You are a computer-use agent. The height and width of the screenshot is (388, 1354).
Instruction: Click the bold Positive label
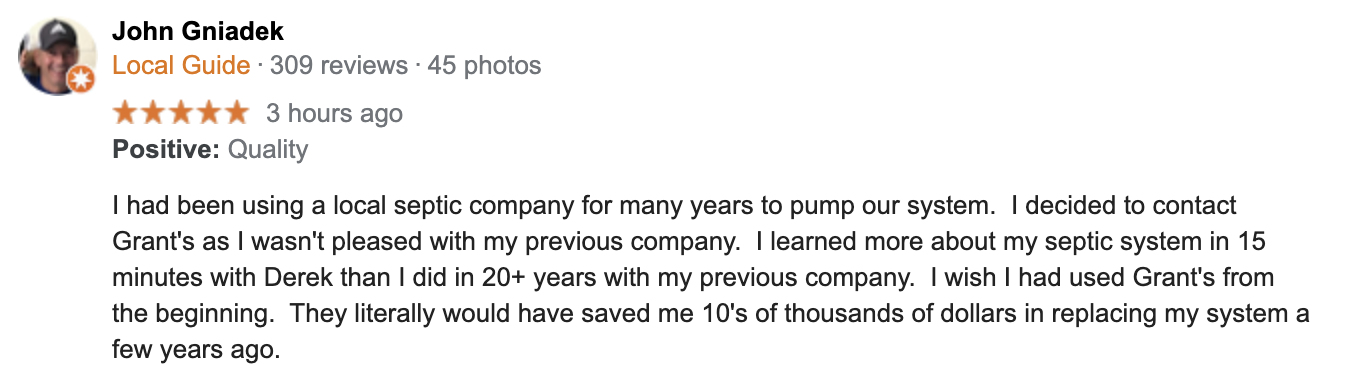(x=166, y=150)
